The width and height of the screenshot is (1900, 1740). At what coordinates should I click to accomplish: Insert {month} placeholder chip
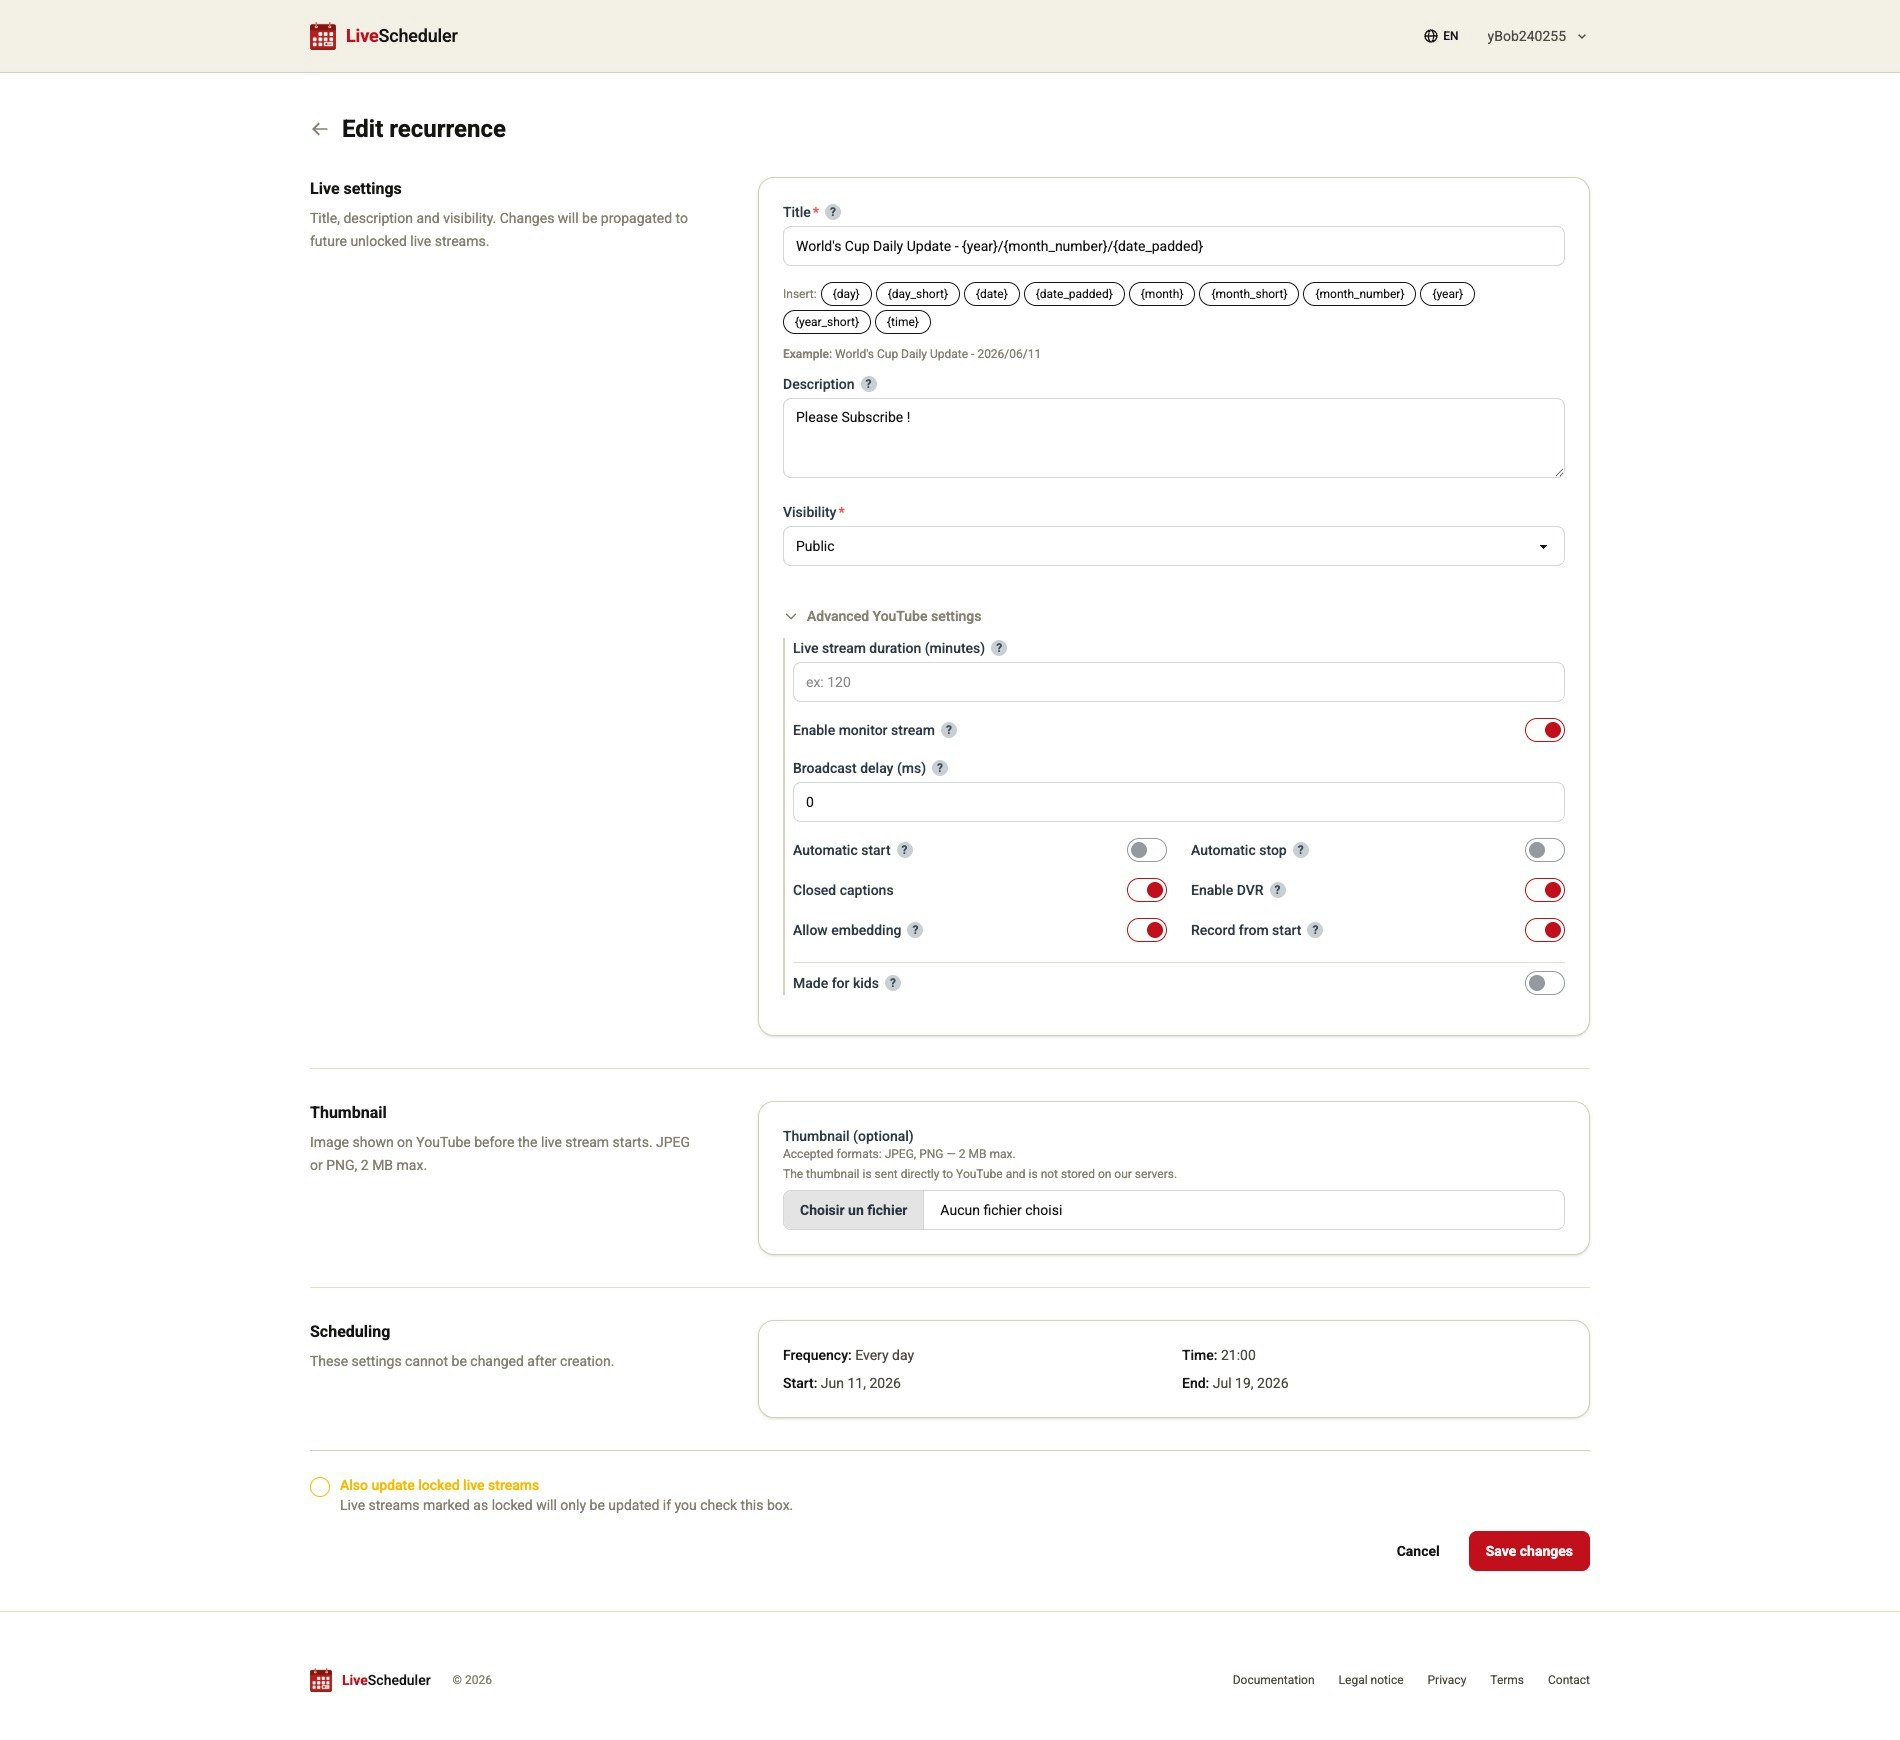click(x=1162, y=294)
